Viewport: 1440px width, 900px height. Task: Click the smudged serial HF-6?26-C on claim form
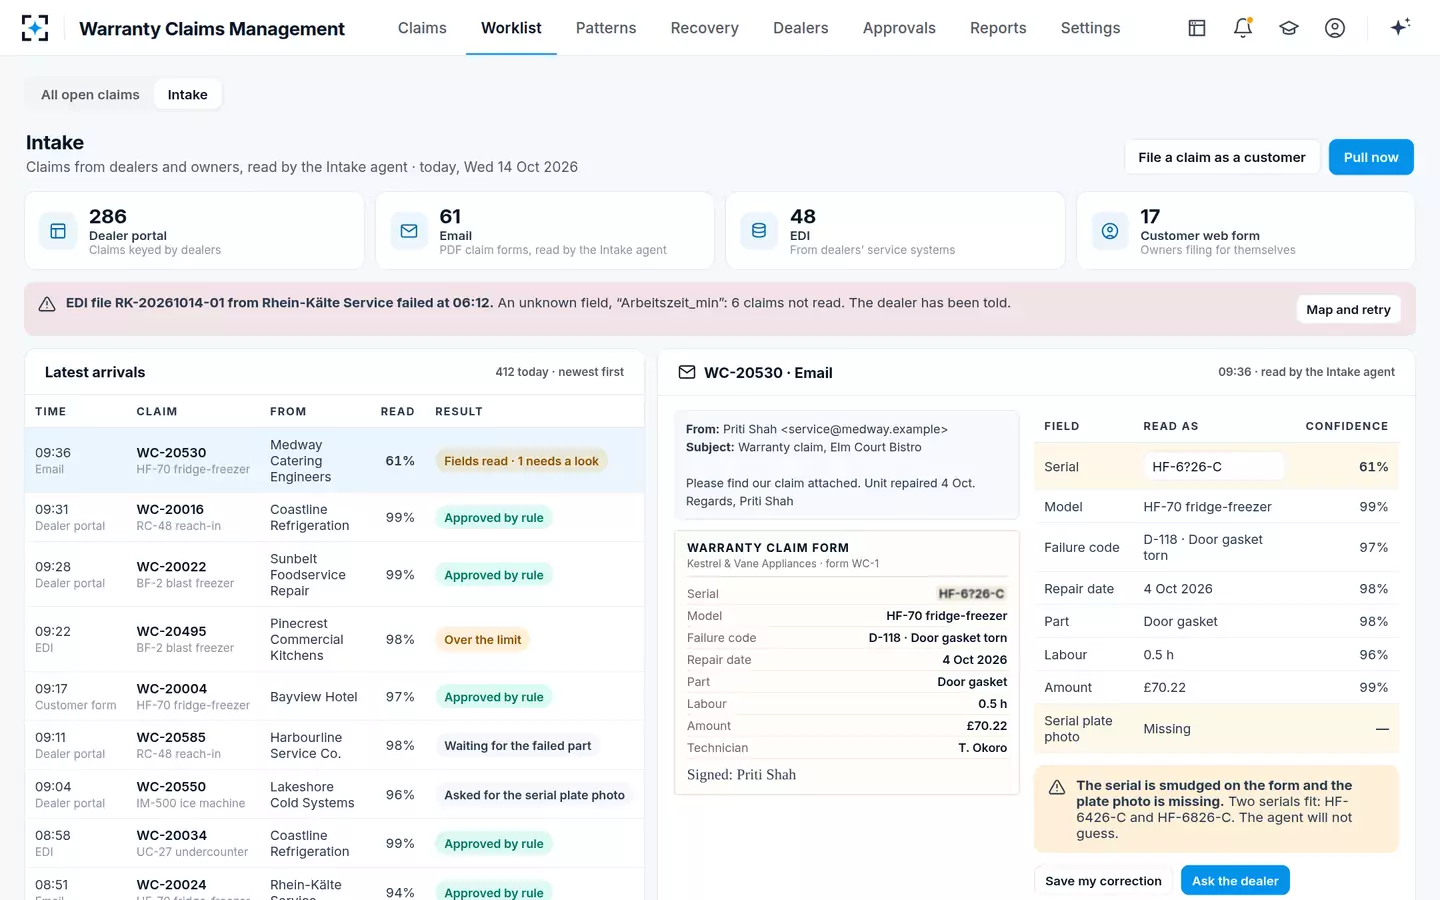[x=971, y=594]
